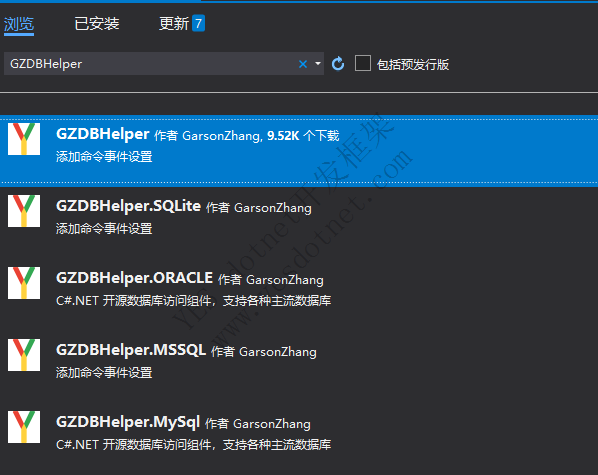Click the GZDBHelper.MySql package icon
The height and width of the screenshot is (475, 598).
[24, 427]
